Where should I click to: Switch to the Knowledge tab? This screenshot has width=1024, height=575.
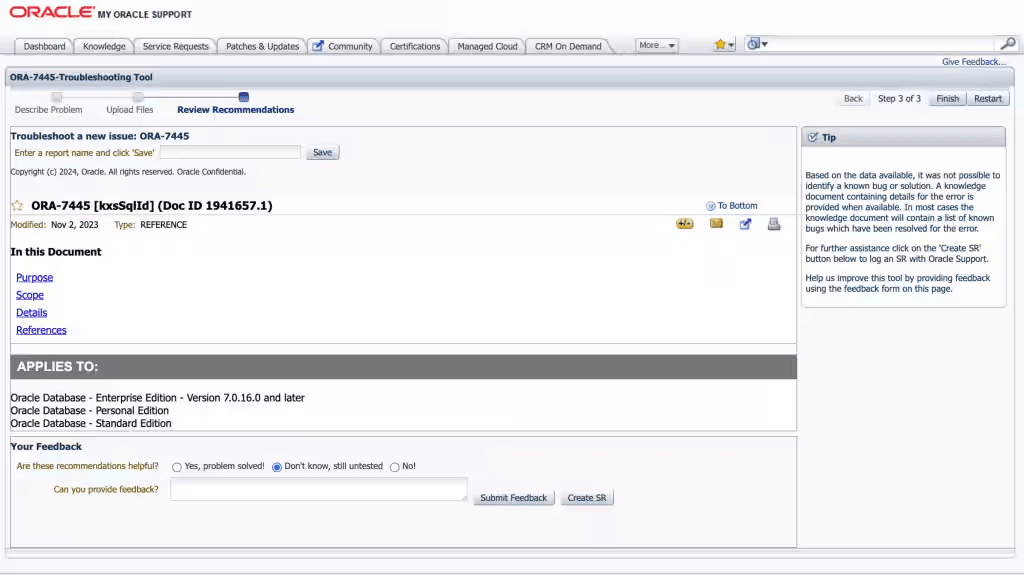104,46
